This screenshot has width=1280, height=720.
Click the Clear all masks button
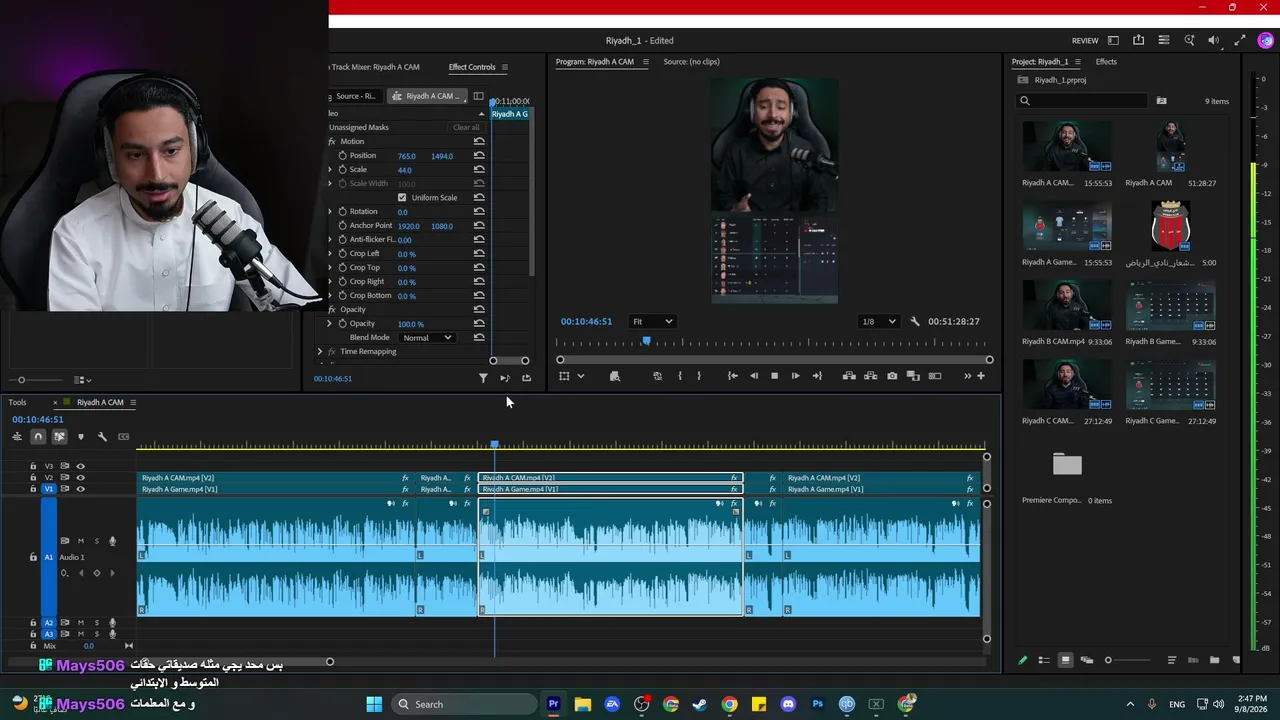[466, 128]
